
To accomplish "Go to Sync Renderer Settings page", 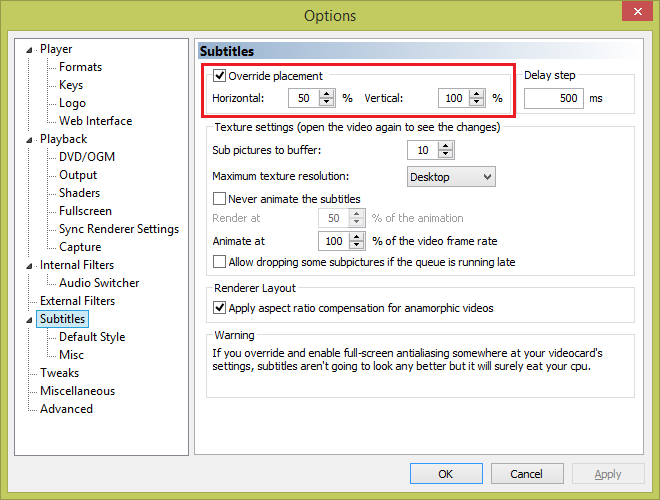I will pos(118,229).
